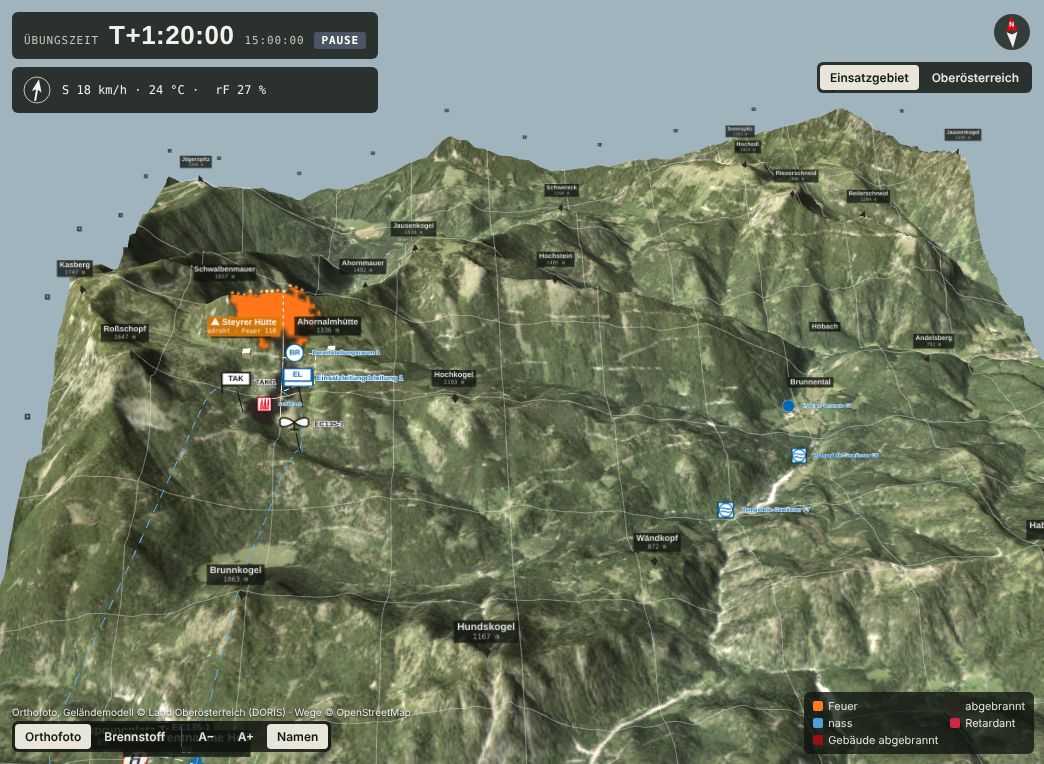Click the Brunnkogel peak label

coord(236,573)
